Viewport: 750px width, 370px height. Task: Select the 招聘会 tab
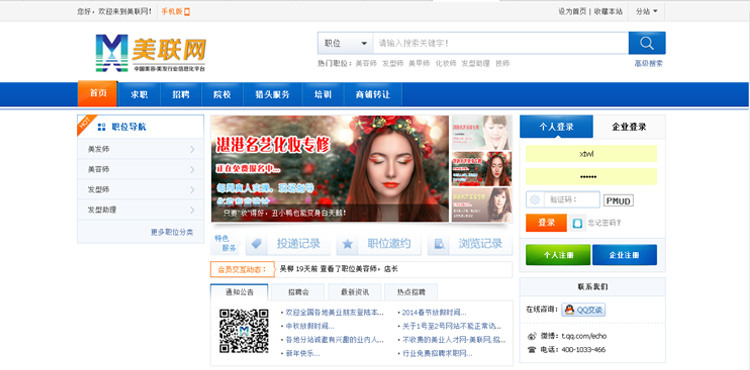[298, 292]
